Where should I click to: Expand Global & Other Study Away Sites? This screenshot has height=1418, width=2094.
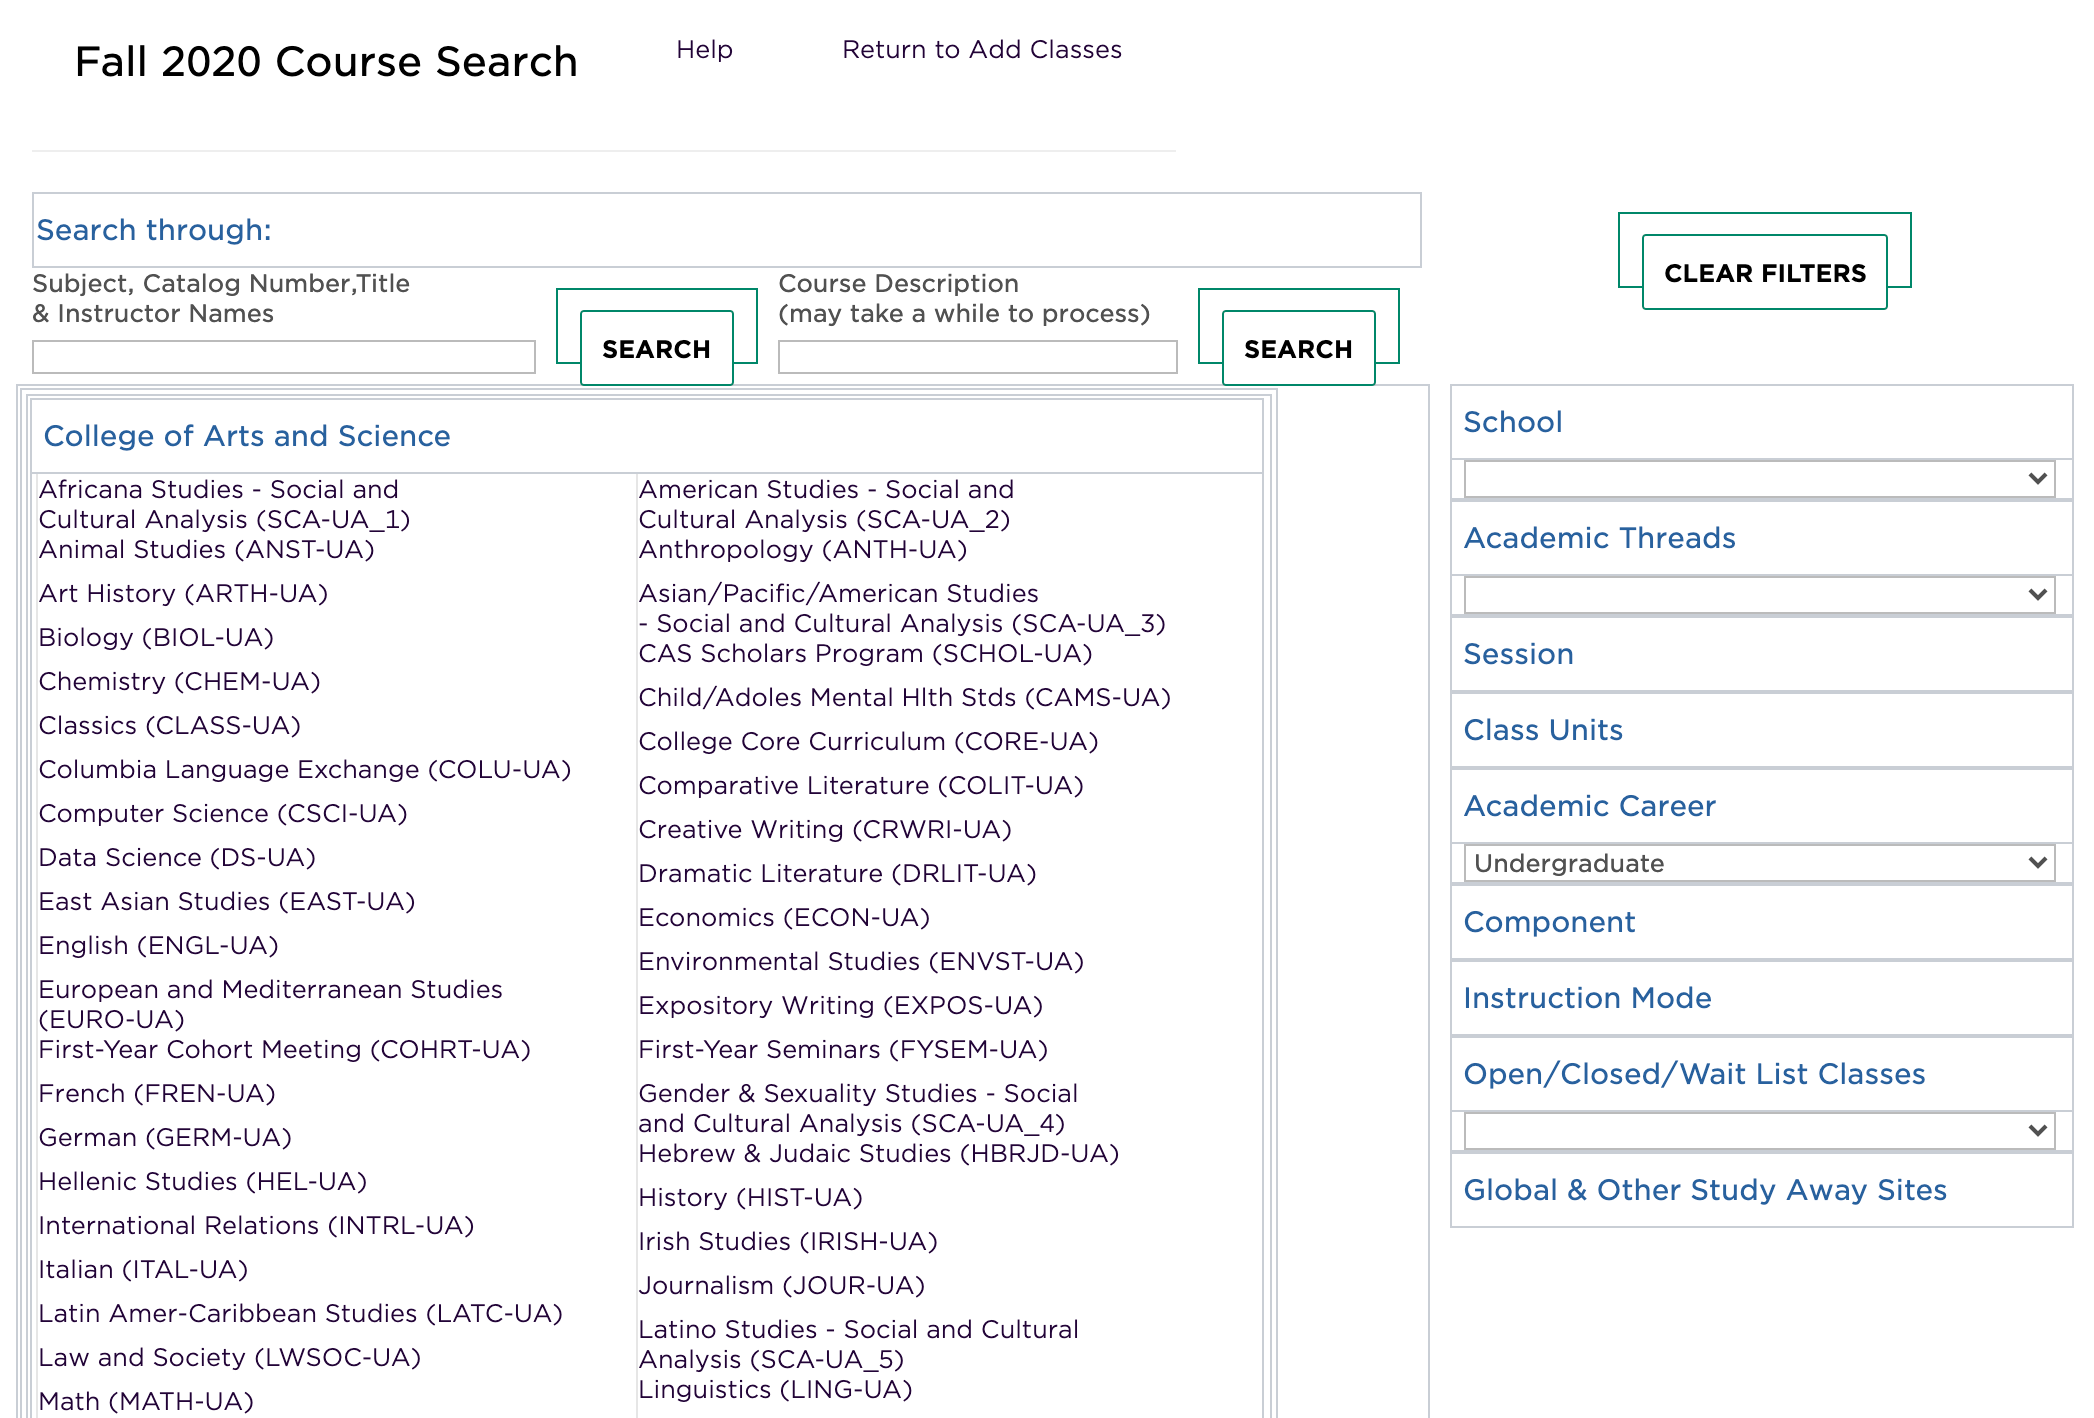[x=1705, y=1190]
